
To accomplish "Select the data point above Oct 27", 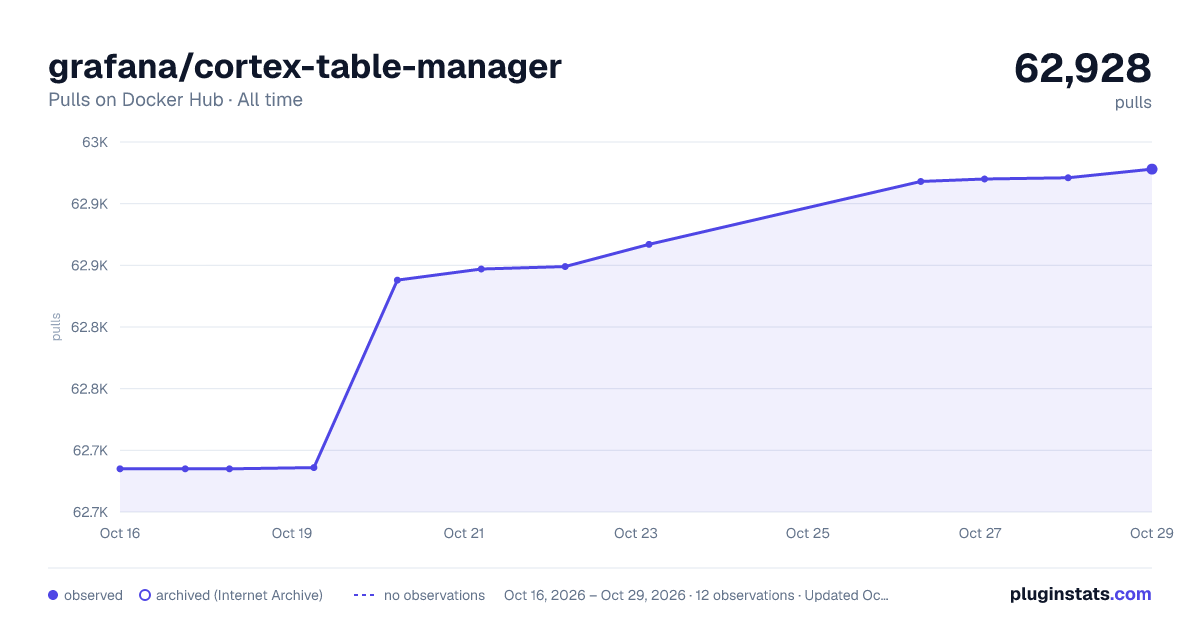I will (x=984, y=179).
